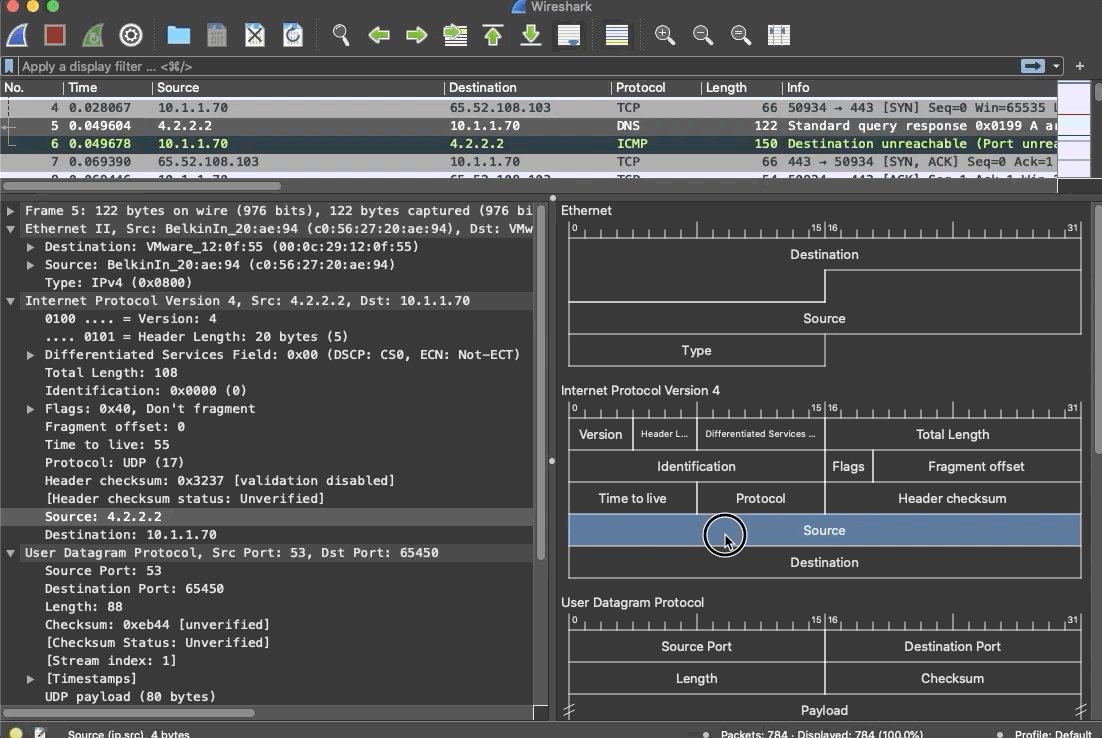This screenshot has width=1102, height=738.
Task: Go forward in packet history arrow
Action: pos(417,34)
